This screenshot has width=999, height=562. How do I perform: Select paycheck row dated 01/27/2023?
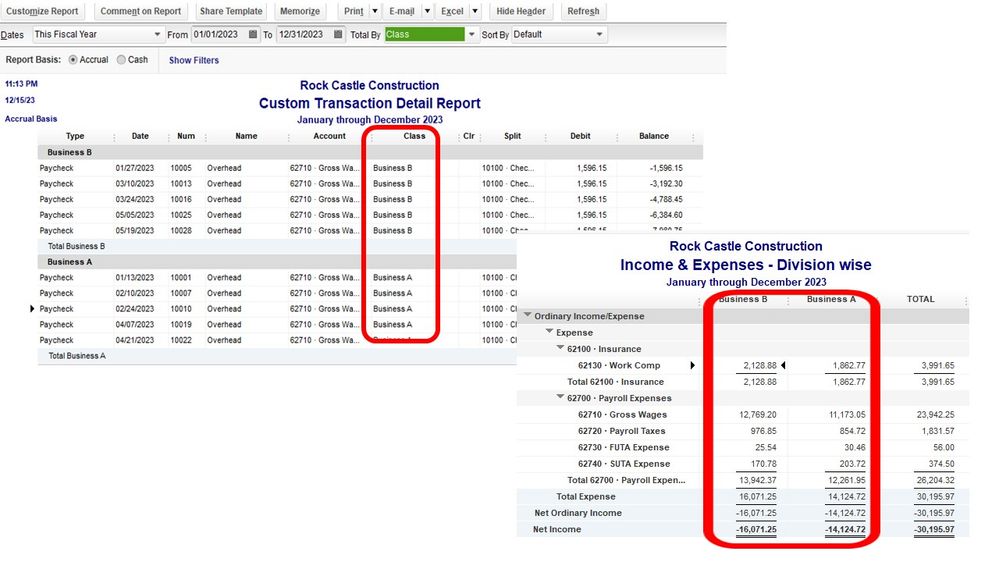coord(370,168)
